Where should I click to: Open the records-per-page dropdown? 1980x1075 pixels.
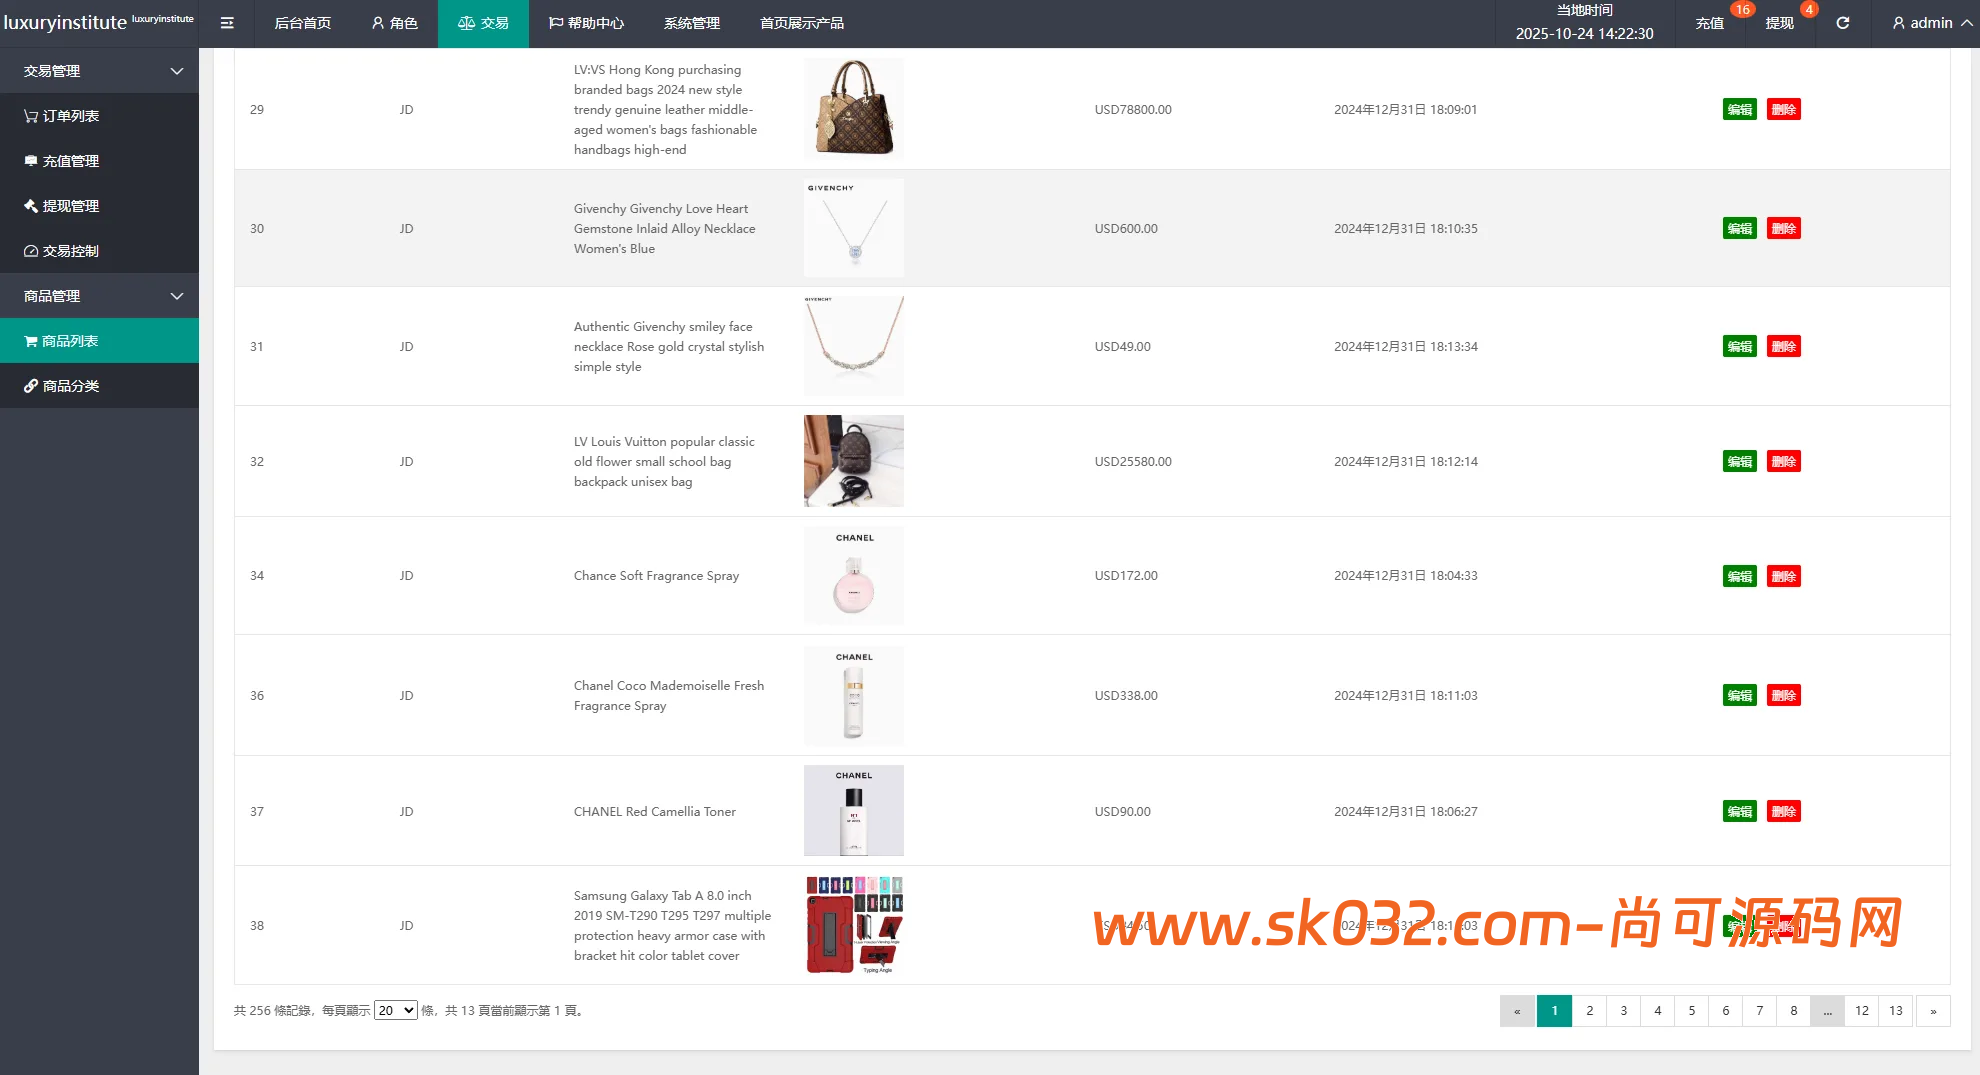click(x=395, y=1011)
